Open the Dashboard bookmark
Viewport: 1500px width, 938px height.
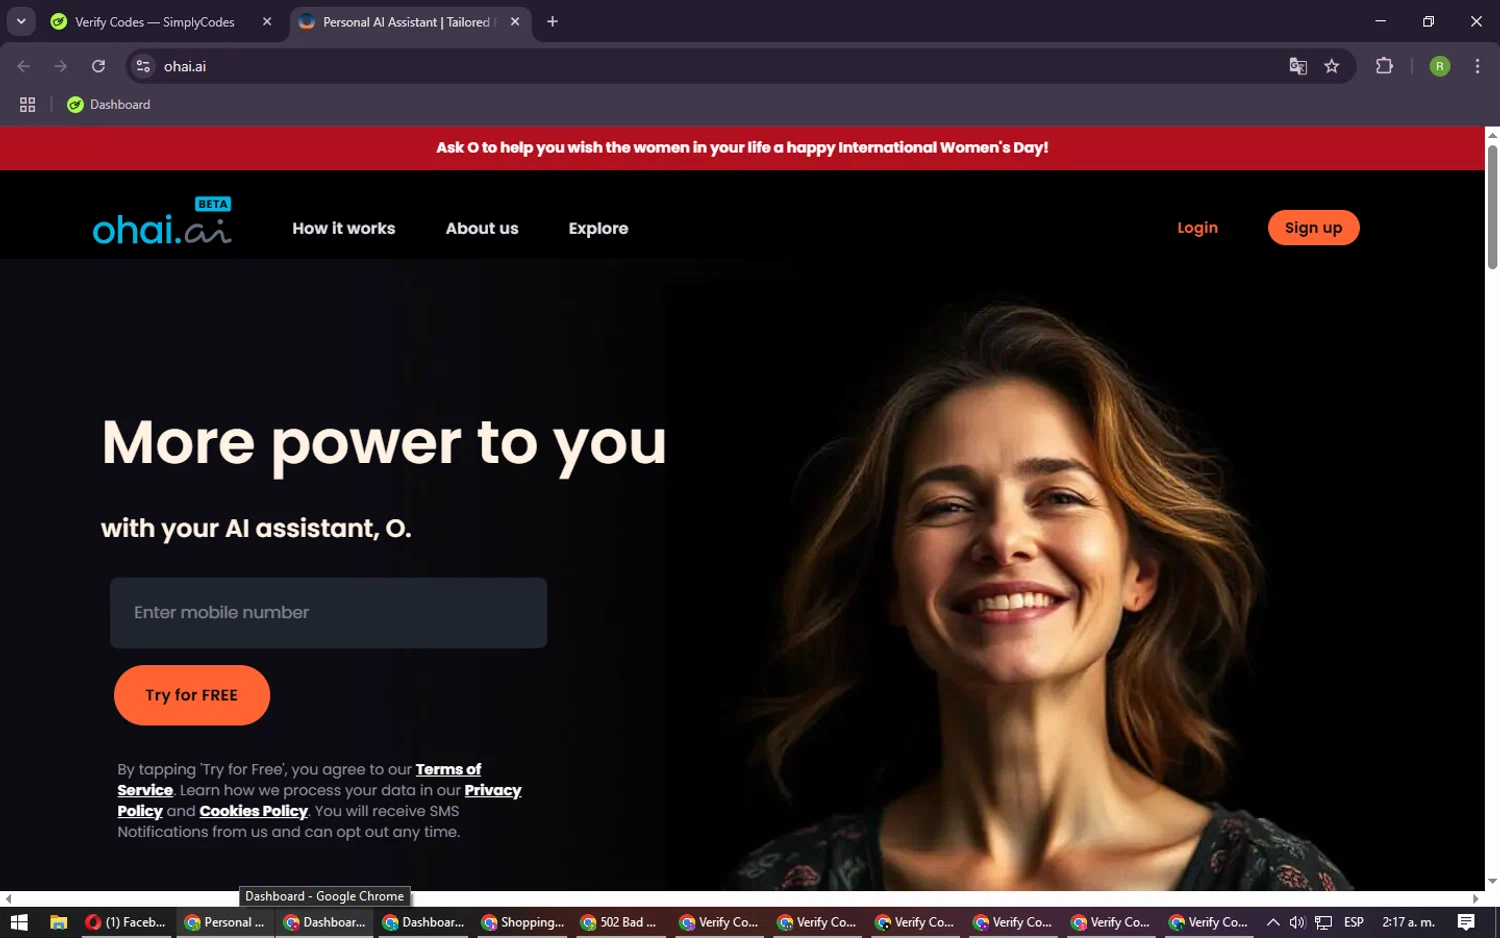[x=108, y=104]
